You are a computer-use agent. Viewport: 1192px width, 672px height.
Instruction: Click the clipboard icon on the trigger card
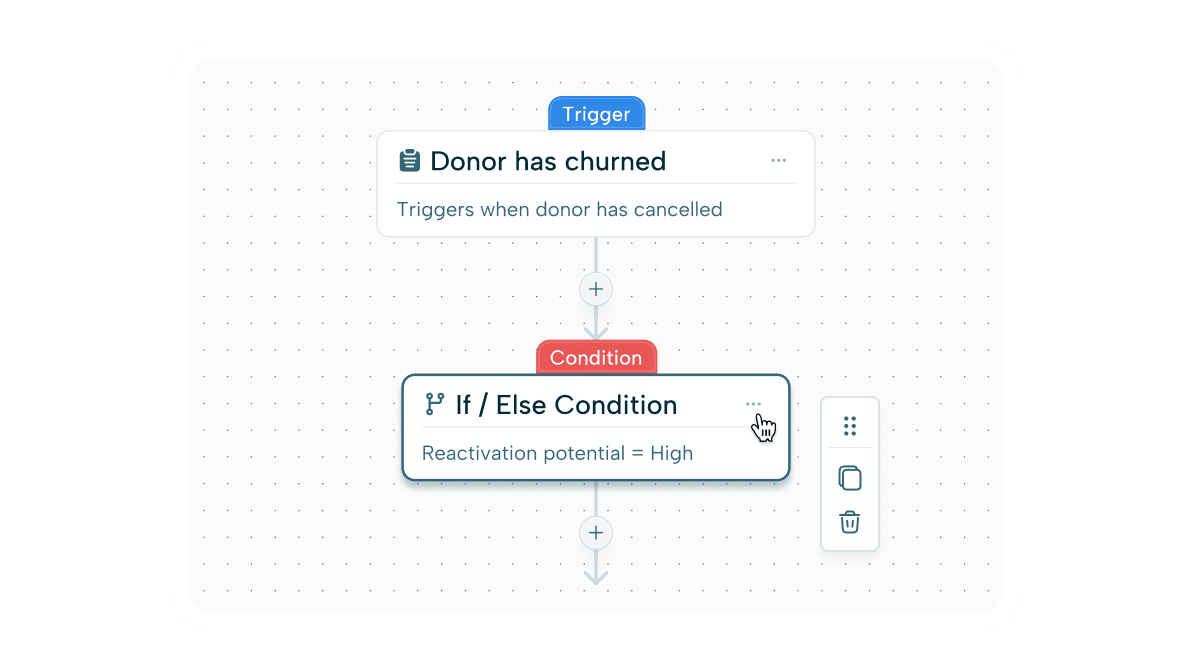[x=409, y=161]
